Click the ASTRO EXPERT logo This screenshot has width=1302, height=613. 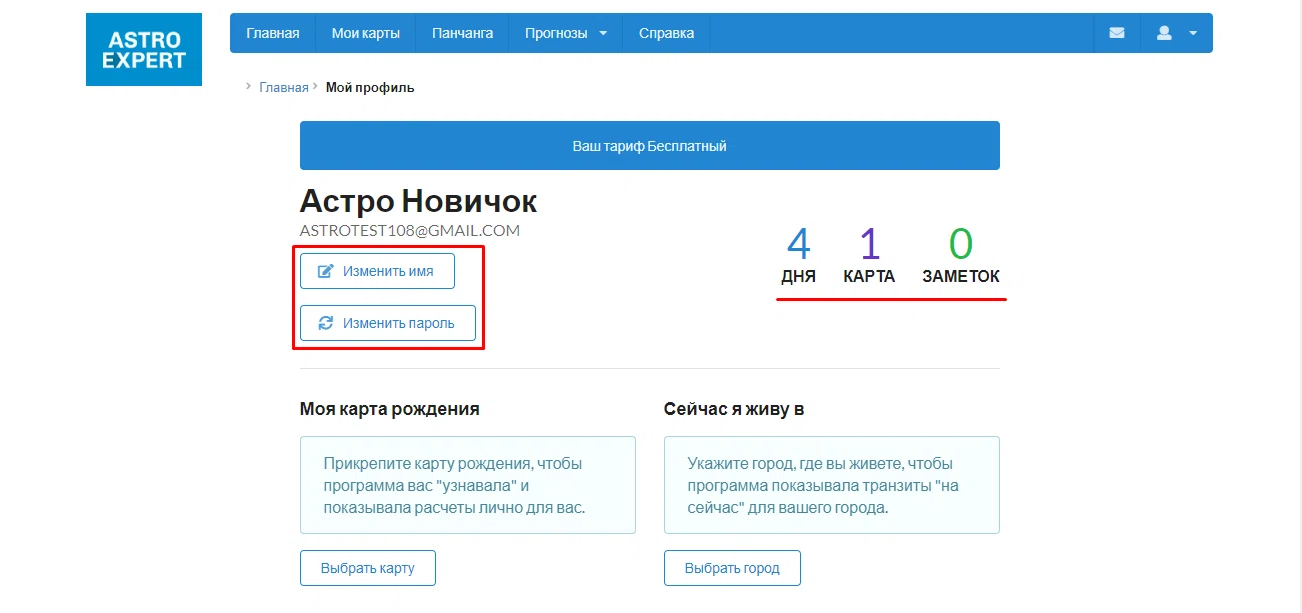[144, 49]
